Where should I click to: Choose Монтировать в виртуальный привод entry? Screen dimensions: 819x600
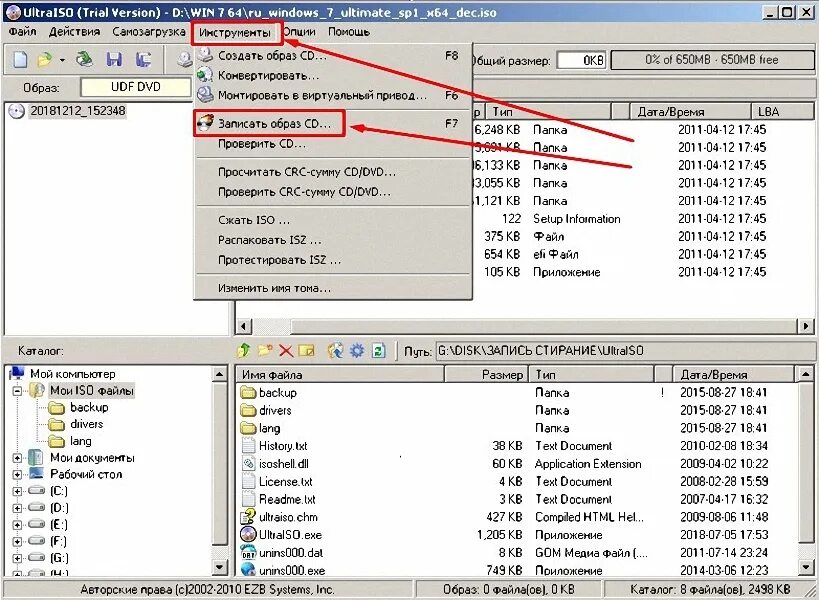pyautogui.click(x=333, y=96)
